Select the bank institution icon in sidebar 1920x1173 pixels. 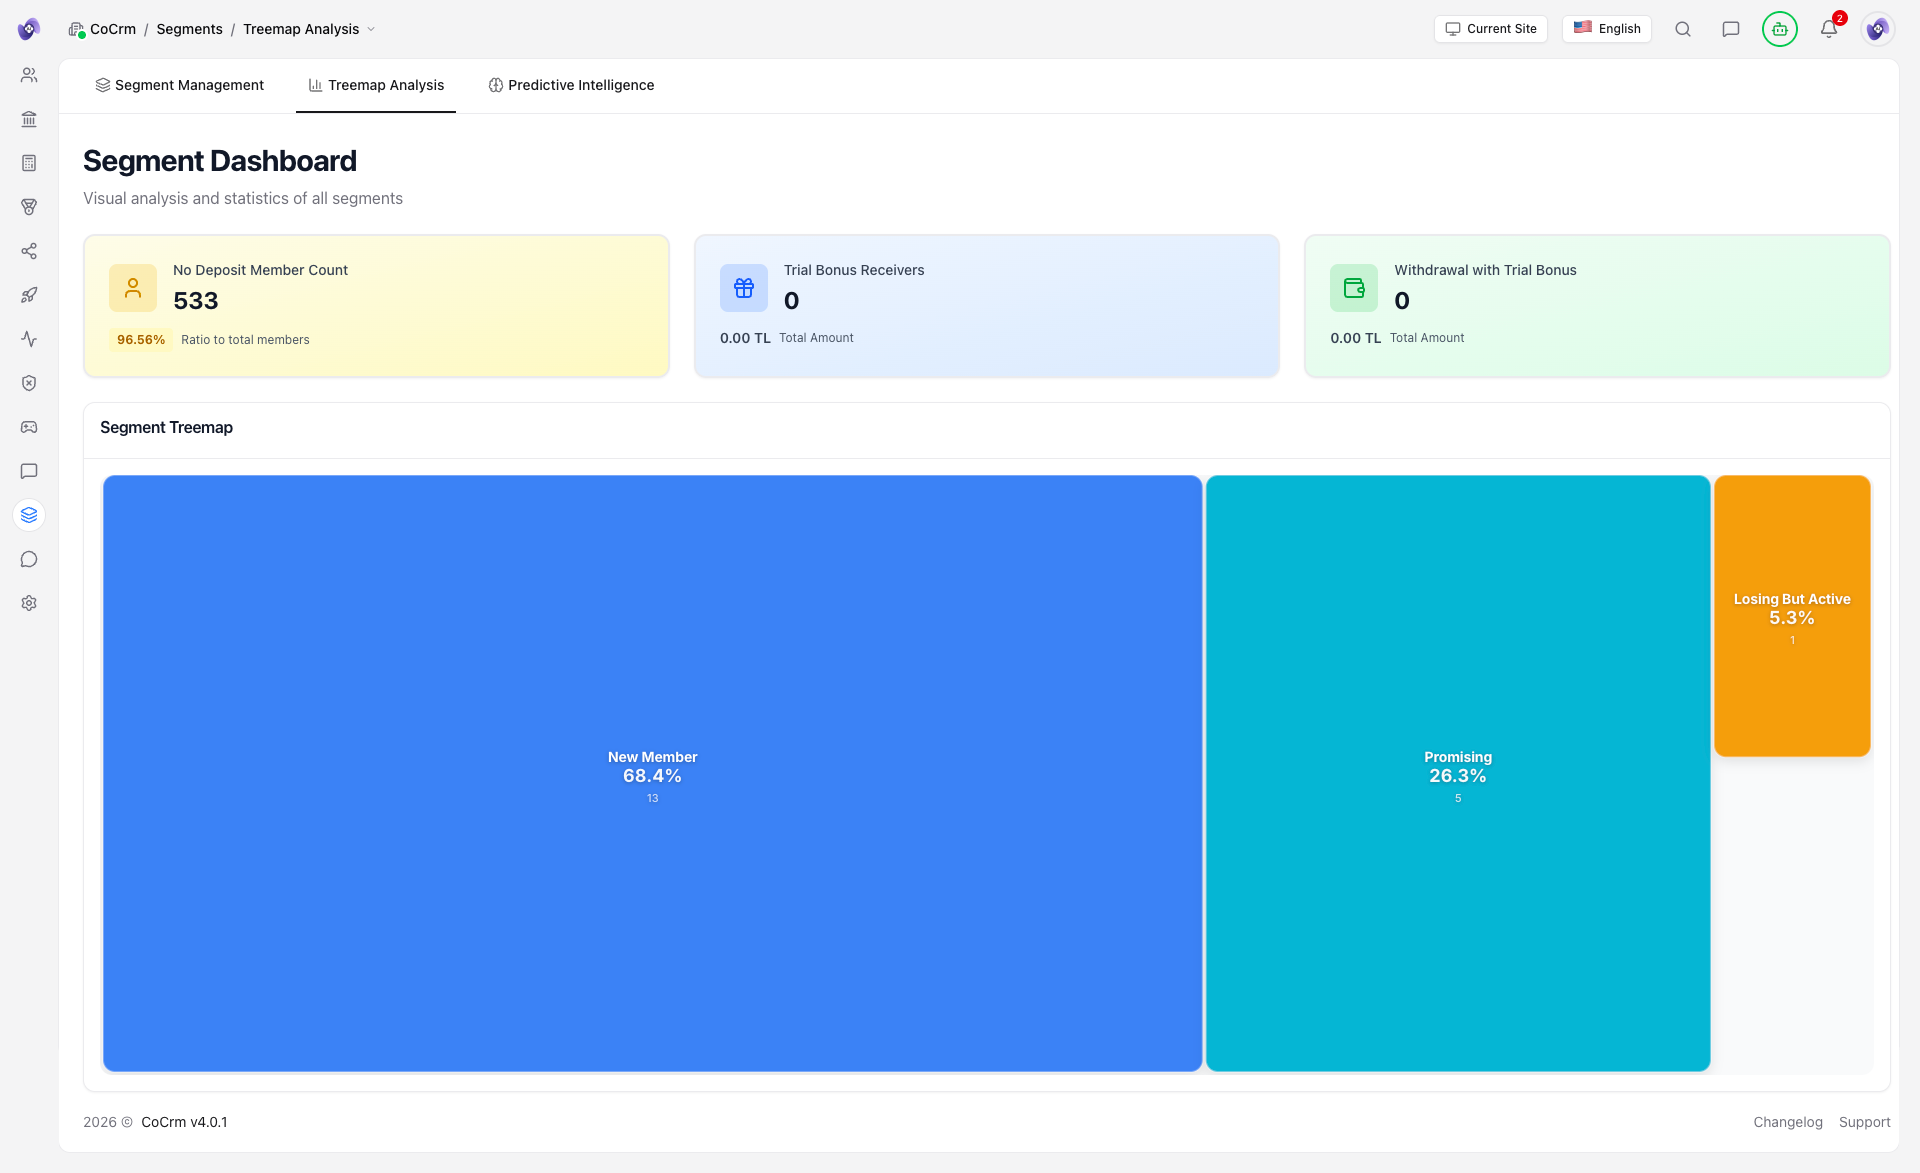point(29,119)
